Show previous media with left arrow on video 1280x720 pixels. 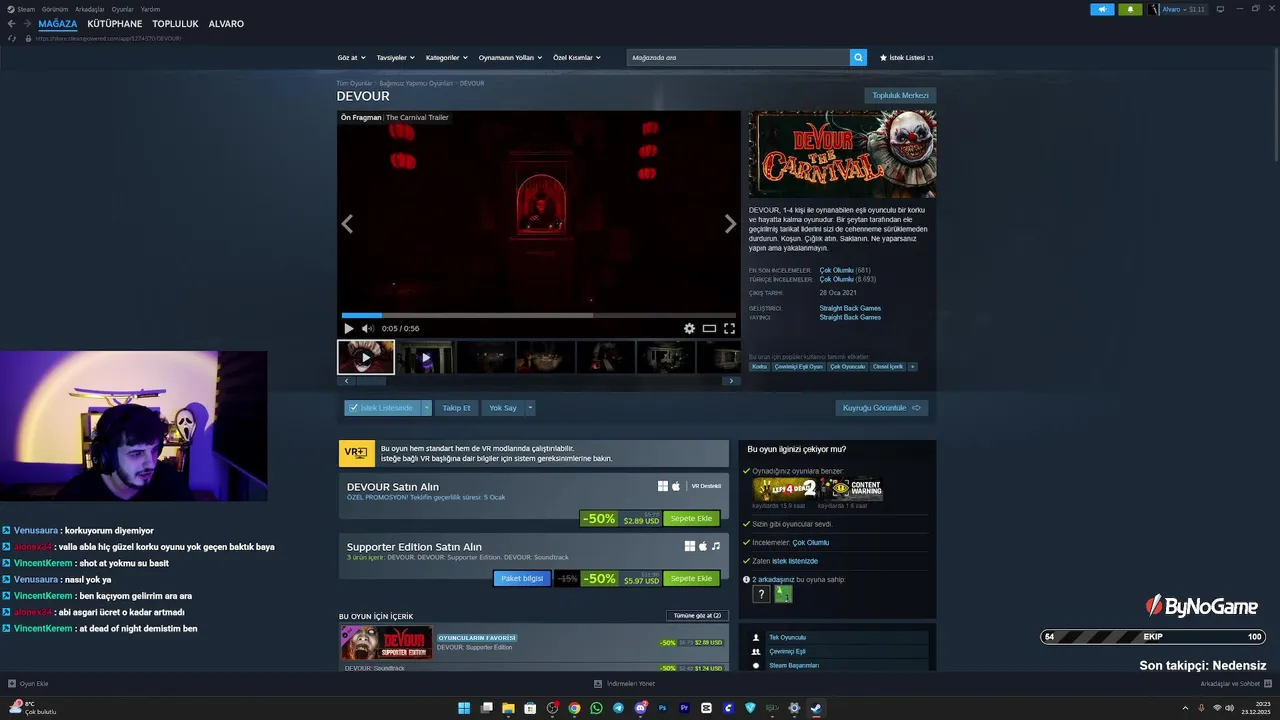coord(347,224)
